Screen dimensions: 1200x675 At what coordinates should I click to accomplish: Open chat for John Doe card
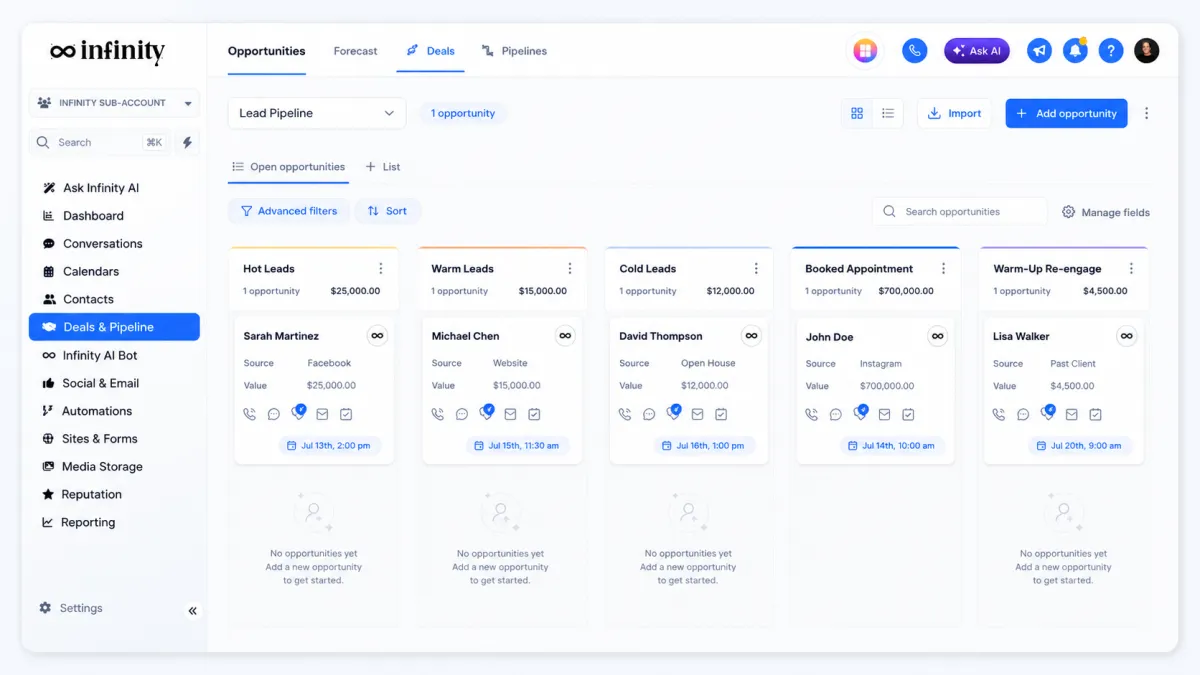836,415
